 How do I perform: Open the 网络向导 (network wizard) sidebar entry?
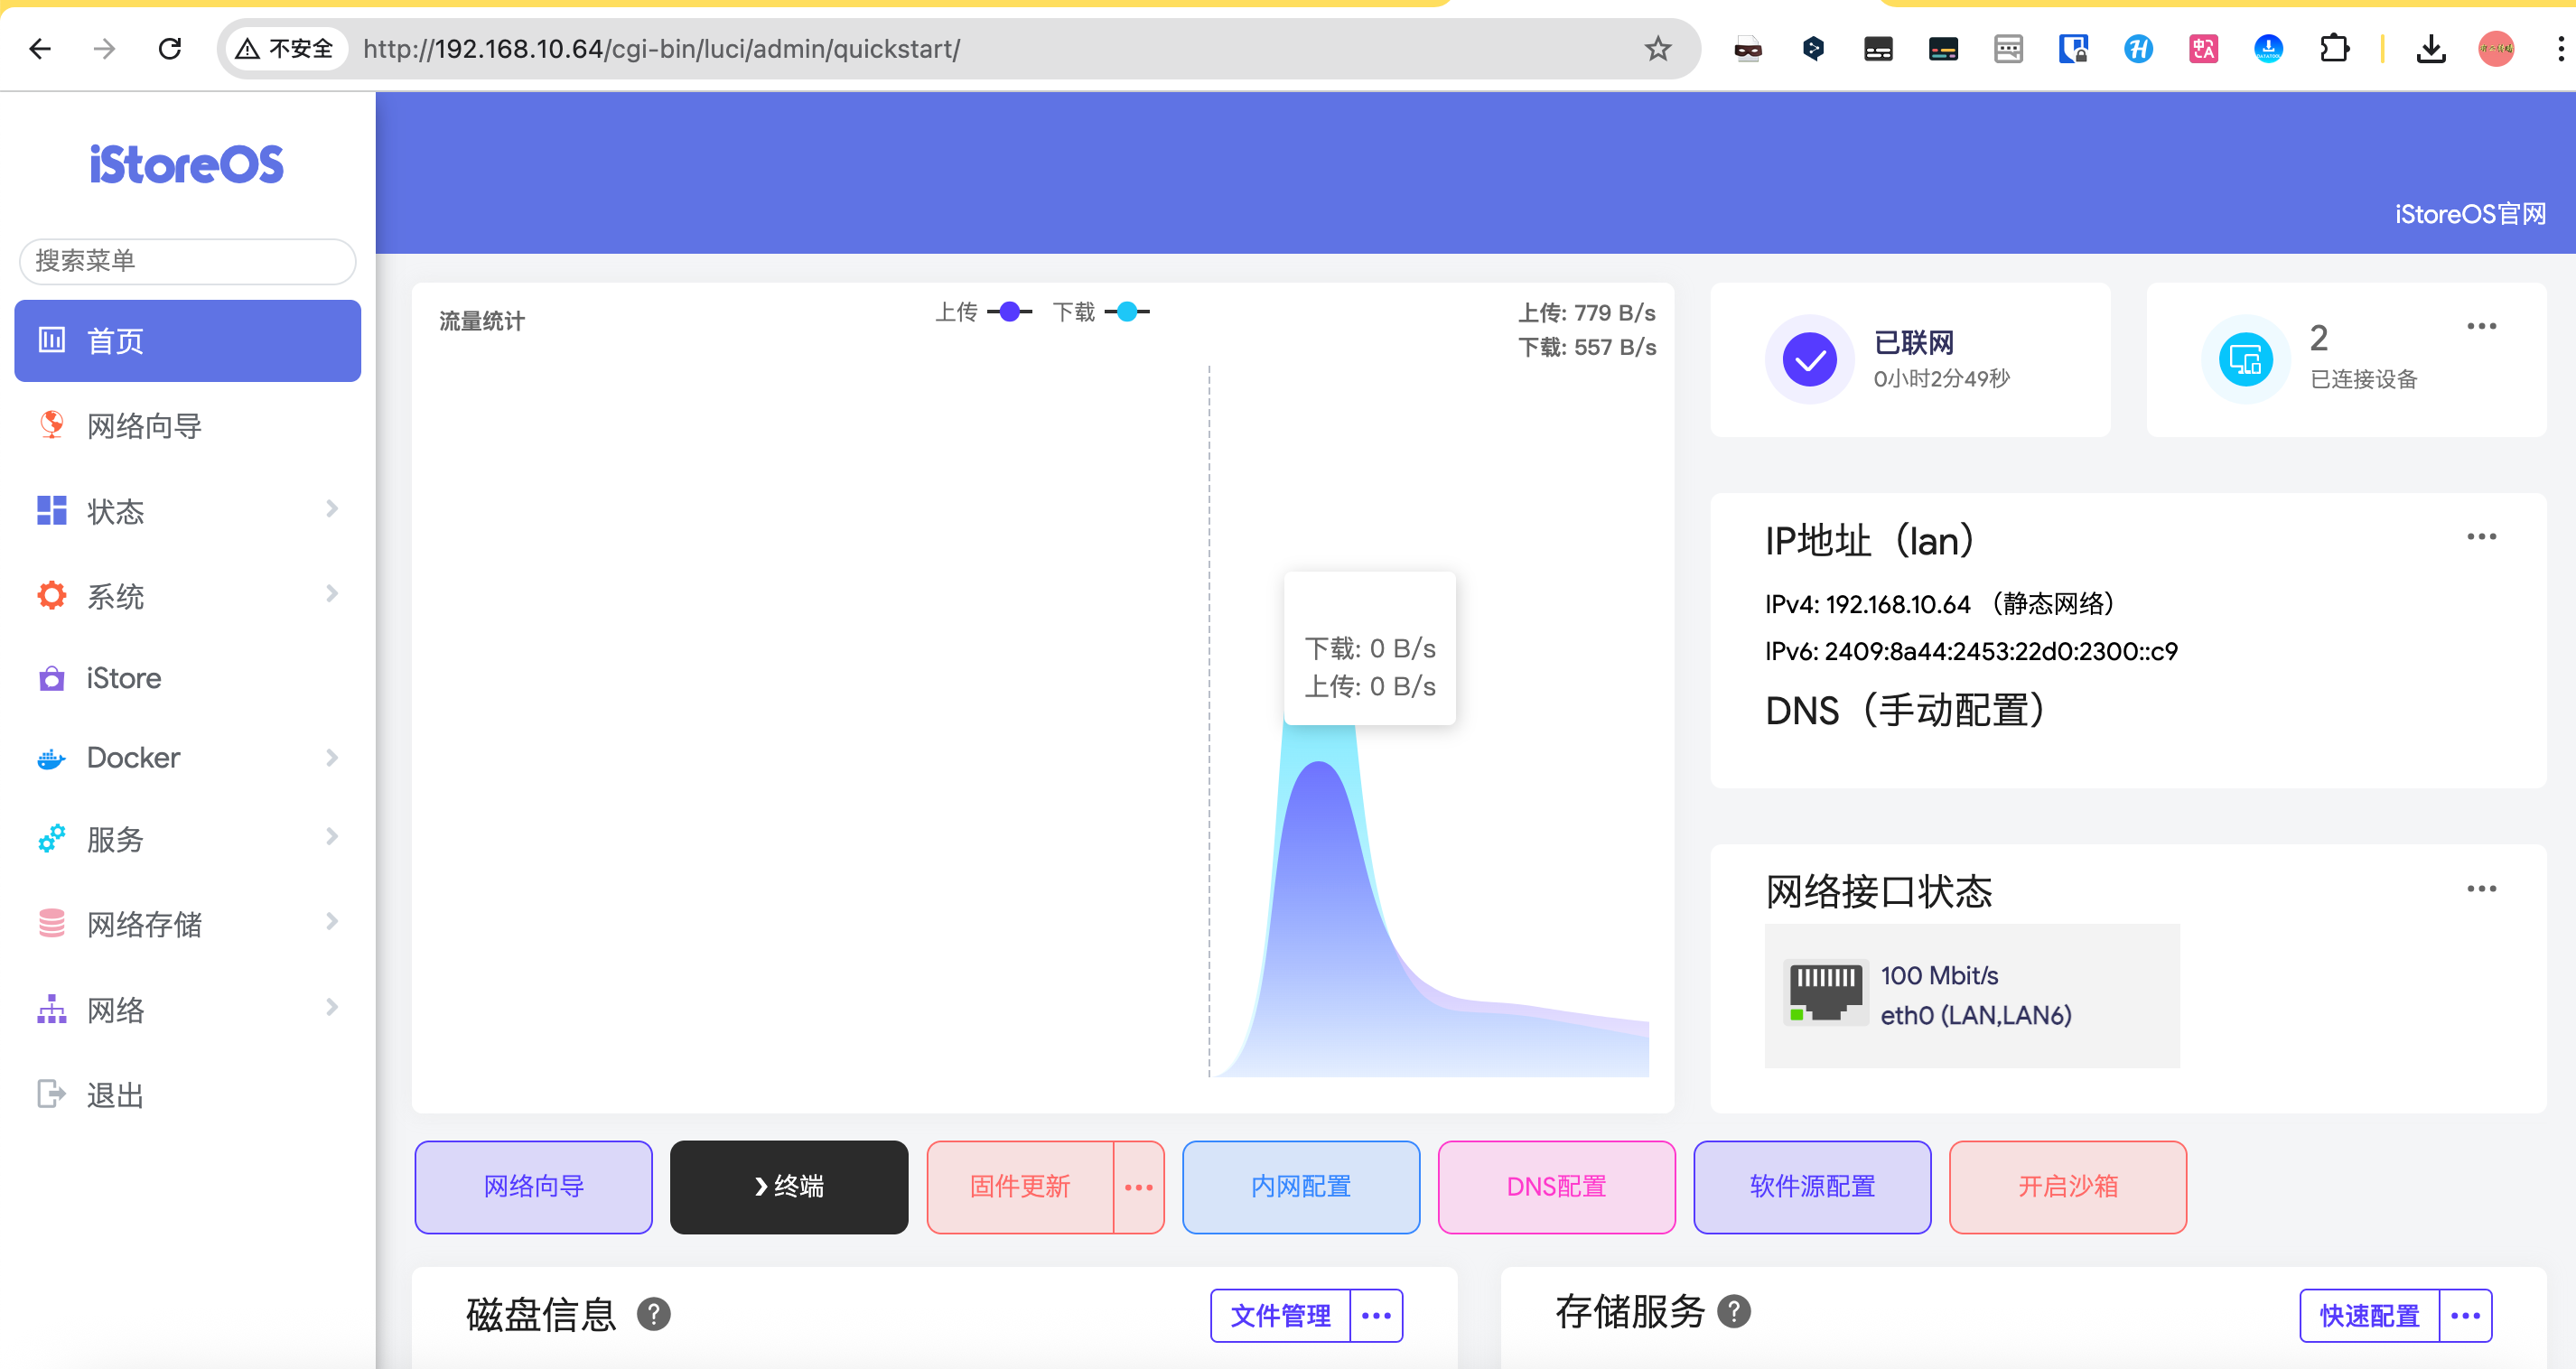click(143, 426)
